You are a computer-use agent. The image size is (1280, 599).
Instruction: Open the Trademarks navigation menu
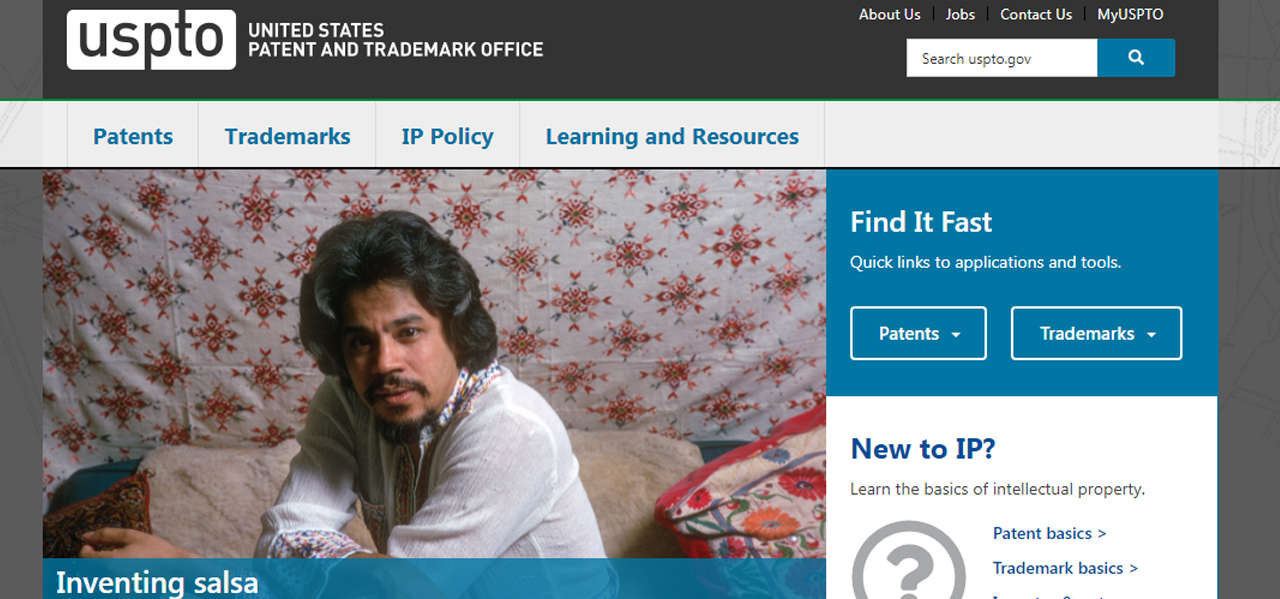coord(287,136)
